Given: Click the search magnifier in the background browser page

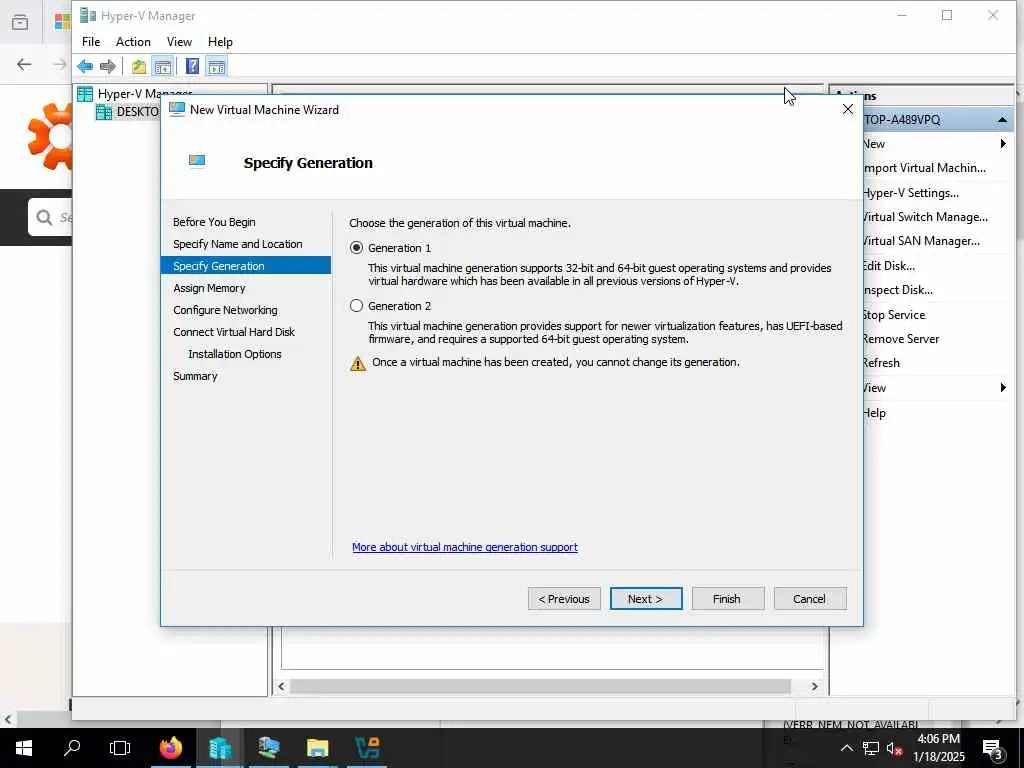Looking at the screenshot, I should [x=44, y=217].
